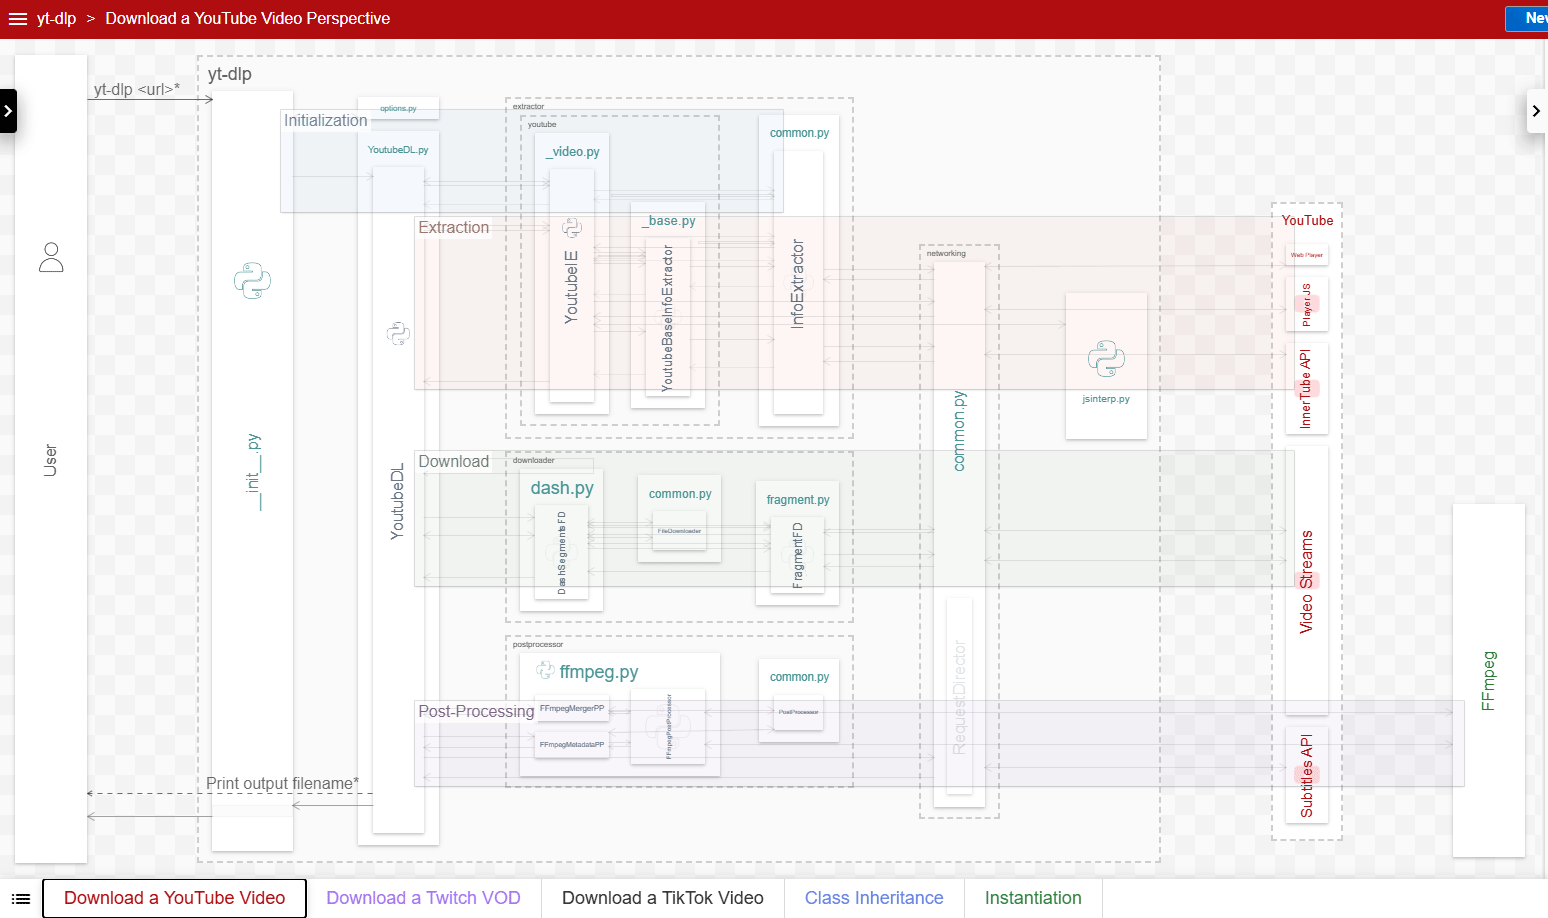Select the Video Streams label
Viewport: 1548px width, 918px height.
1306,582
